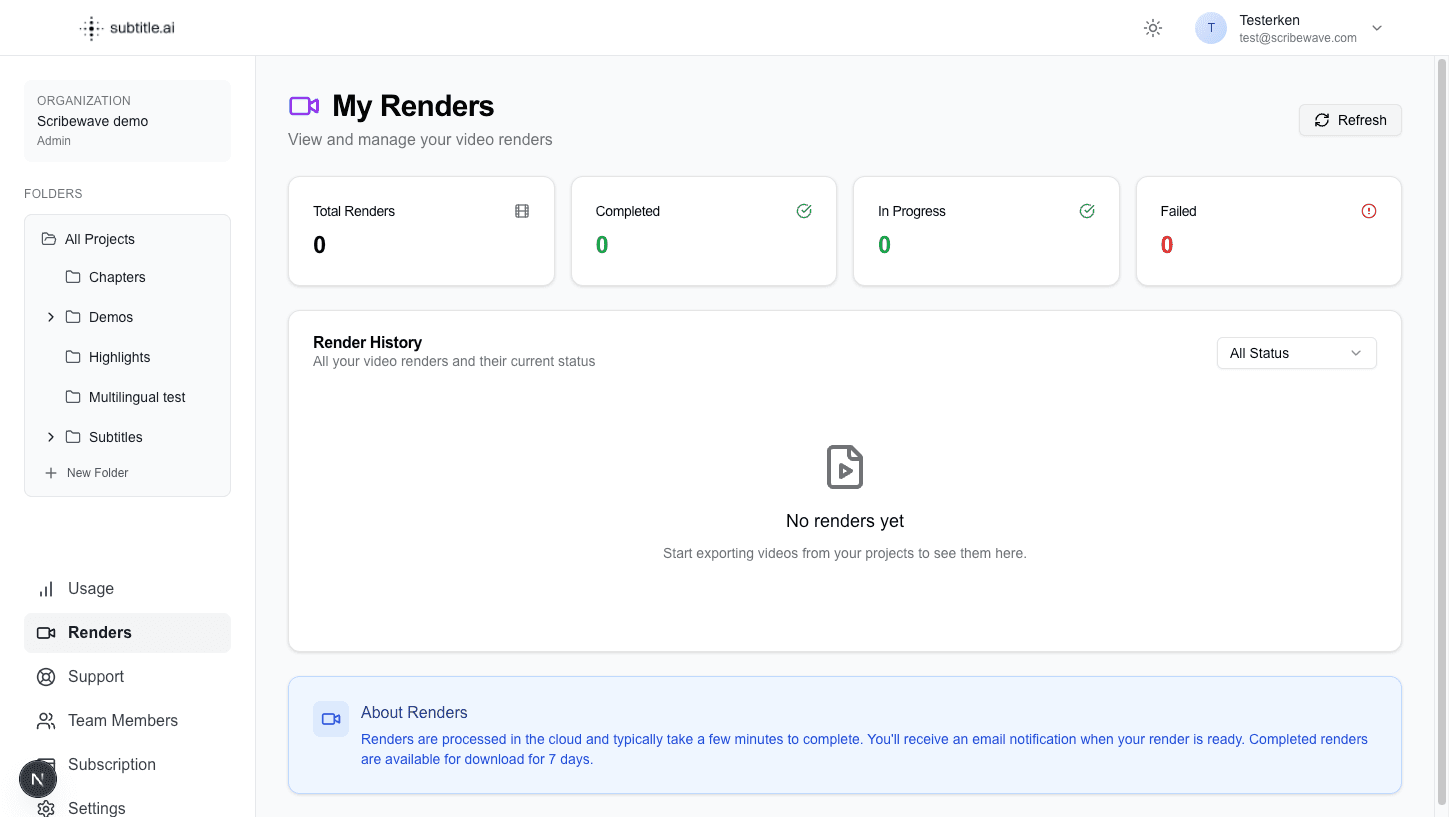The image size is (1449, 817).
Task: Click the Total Renders film icon
Action: pyautogui.click(x=521, y=211)
